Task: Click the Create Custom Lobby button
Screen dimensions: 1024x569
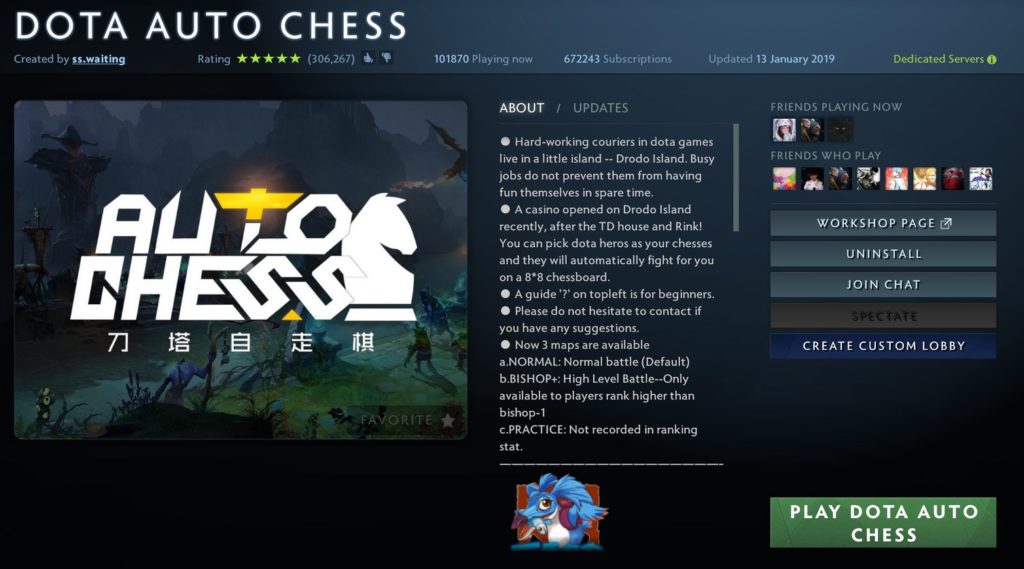Action: (883, 346)
